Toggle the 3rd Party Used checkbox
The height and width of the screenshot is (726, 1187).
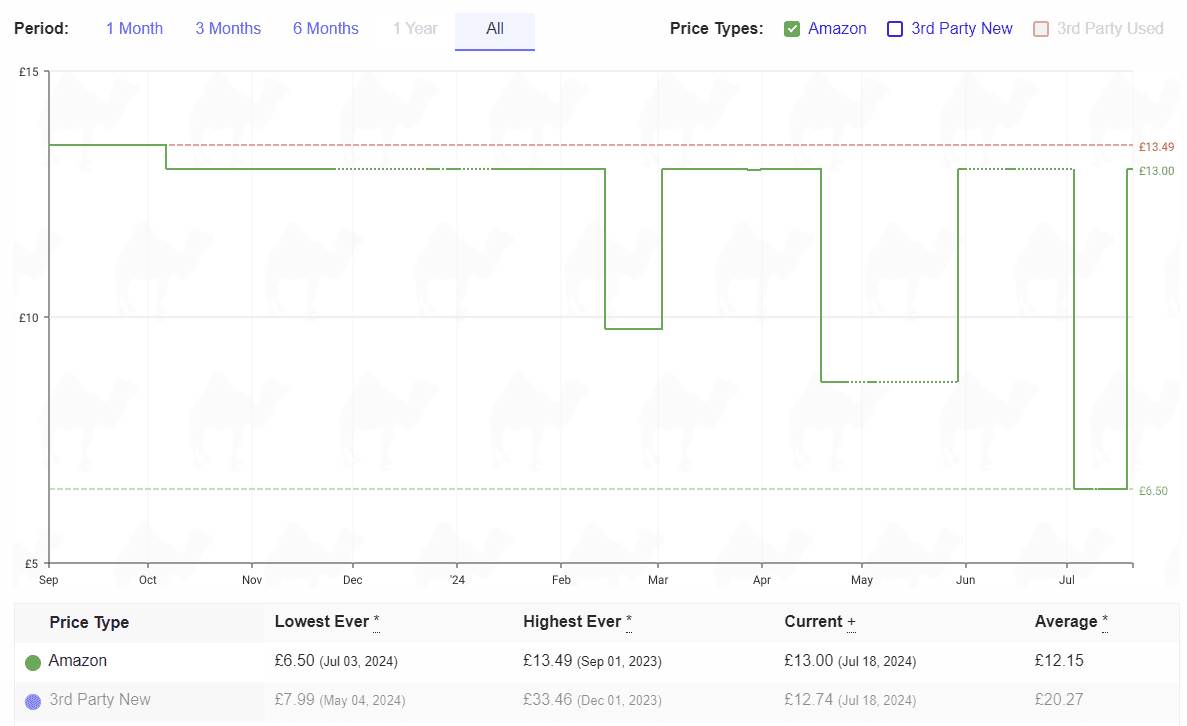(1041, 29)
